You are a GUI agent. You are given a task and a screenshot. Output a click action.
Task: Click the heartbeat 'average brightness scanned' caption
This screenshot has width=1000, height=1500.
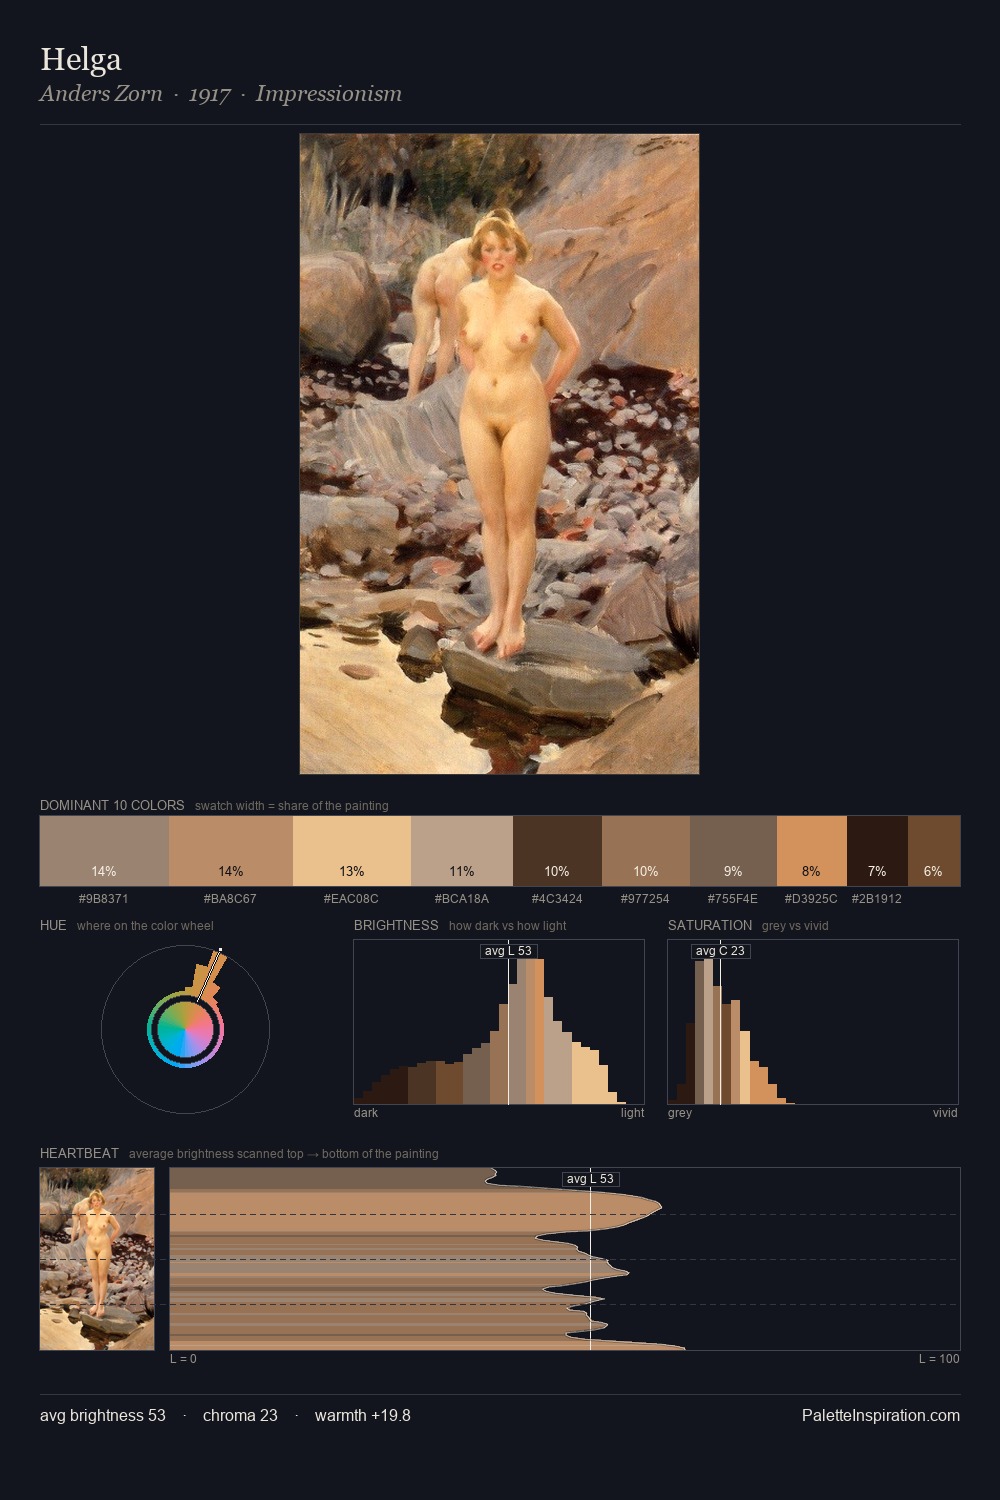(283, 1154)
